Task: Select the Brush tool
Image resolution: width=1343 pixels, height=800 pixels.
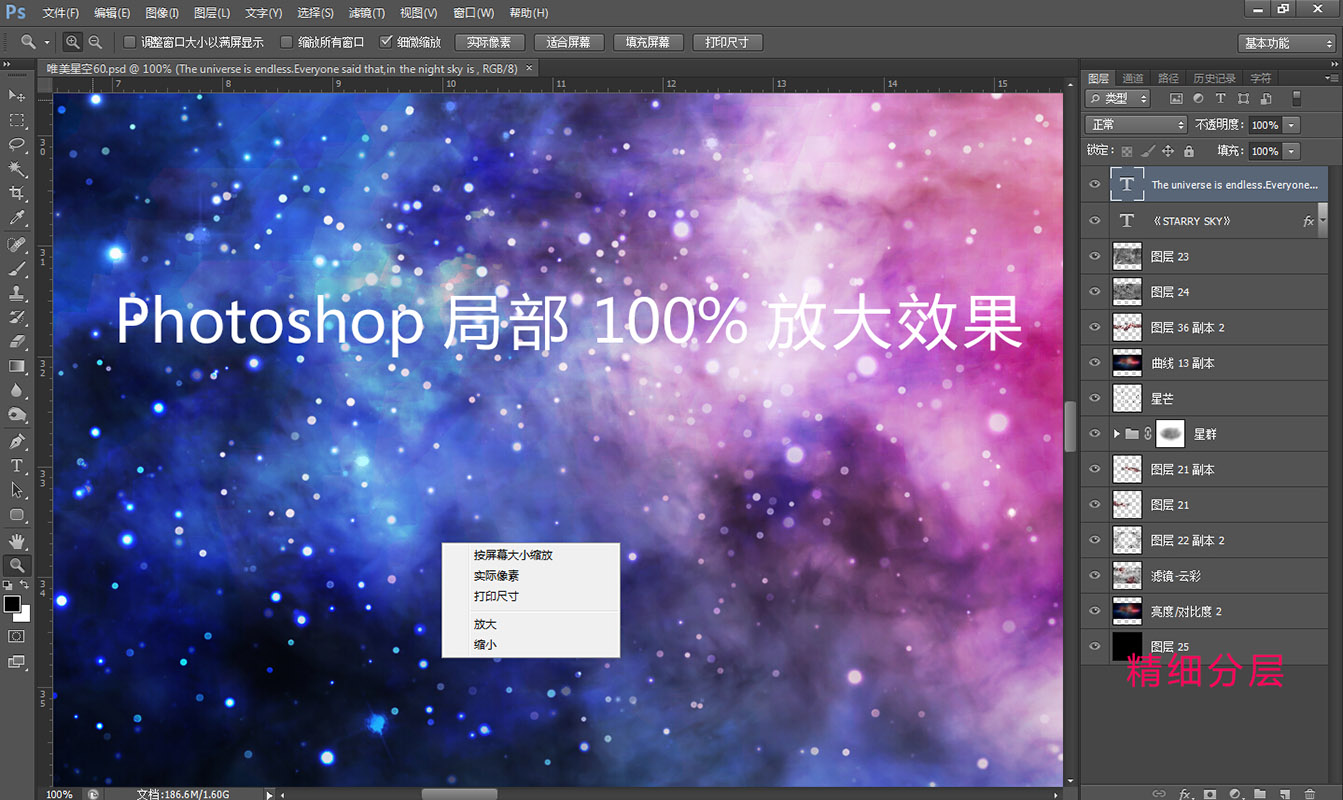Action: click(17, 269)
